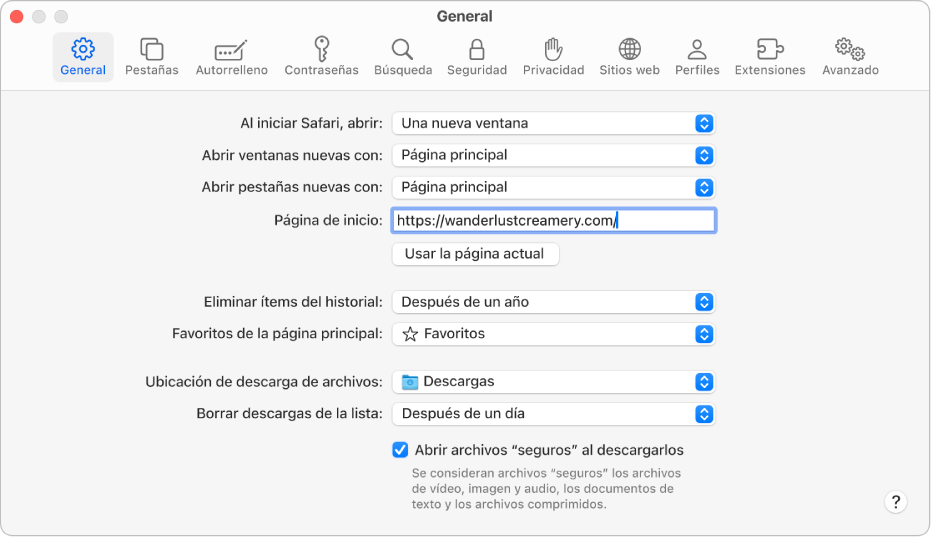Open the Abrir ventanas nuevas con dropdown

[554, 155]
